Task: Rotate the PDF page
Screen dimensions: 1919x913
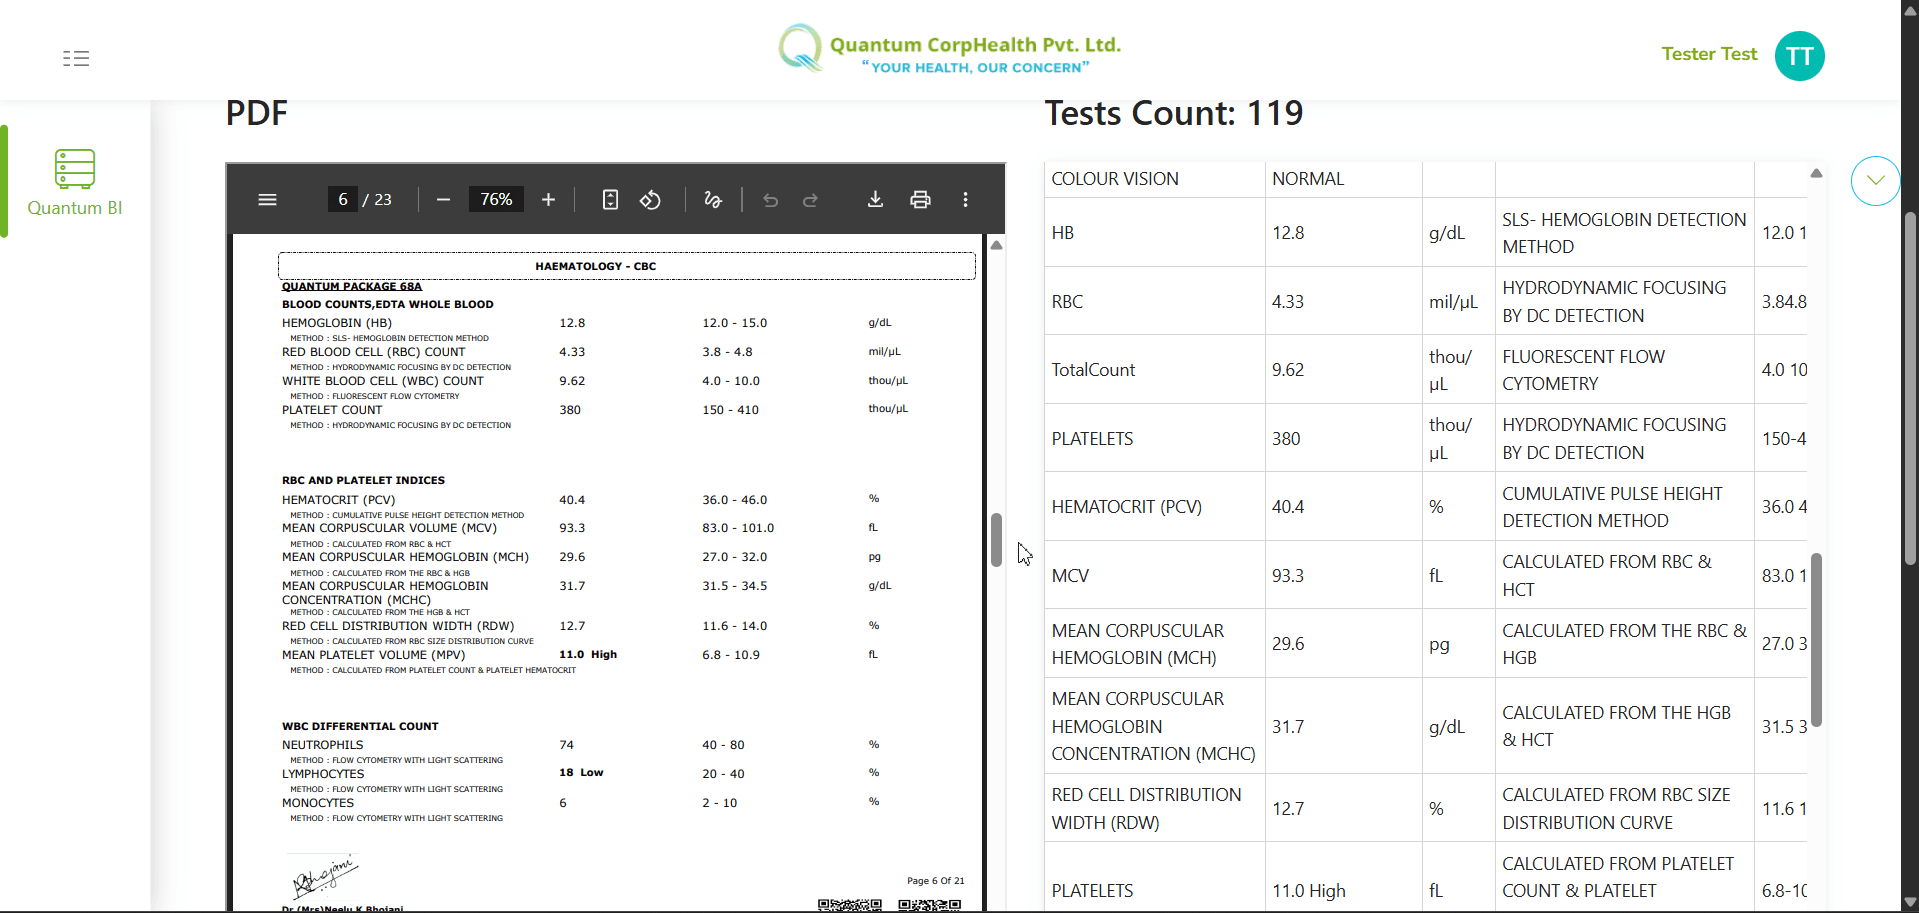Action: pos(651,199)
